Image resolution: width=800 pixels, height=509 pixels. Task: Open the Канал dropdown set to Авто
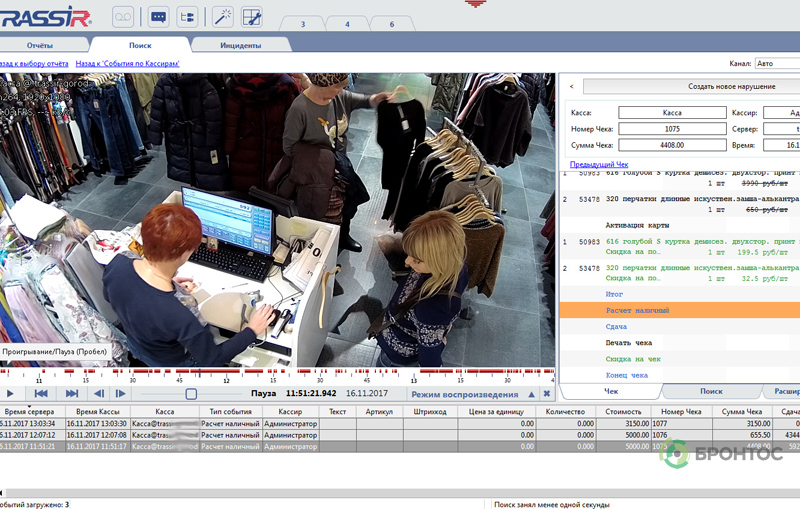click(x=777, y=63)
